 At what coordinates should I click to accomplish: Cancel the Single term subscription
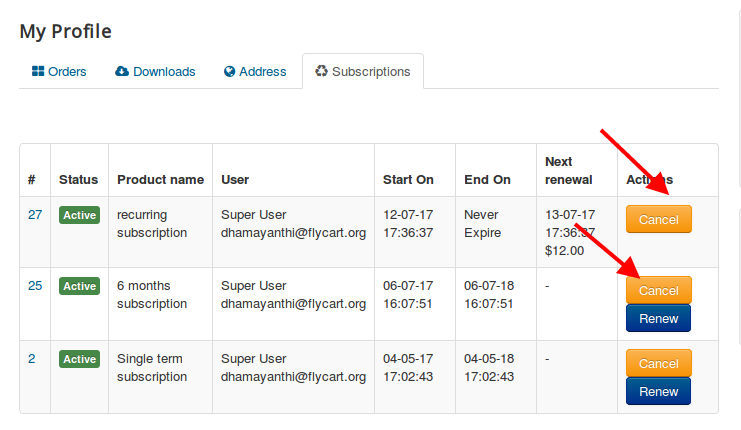[x=658, y=363]
